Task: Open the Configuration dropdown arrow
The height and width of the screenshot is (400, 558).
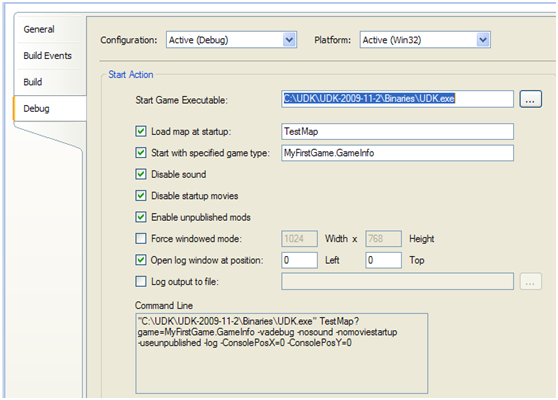Action: click(x=289, y=40)
